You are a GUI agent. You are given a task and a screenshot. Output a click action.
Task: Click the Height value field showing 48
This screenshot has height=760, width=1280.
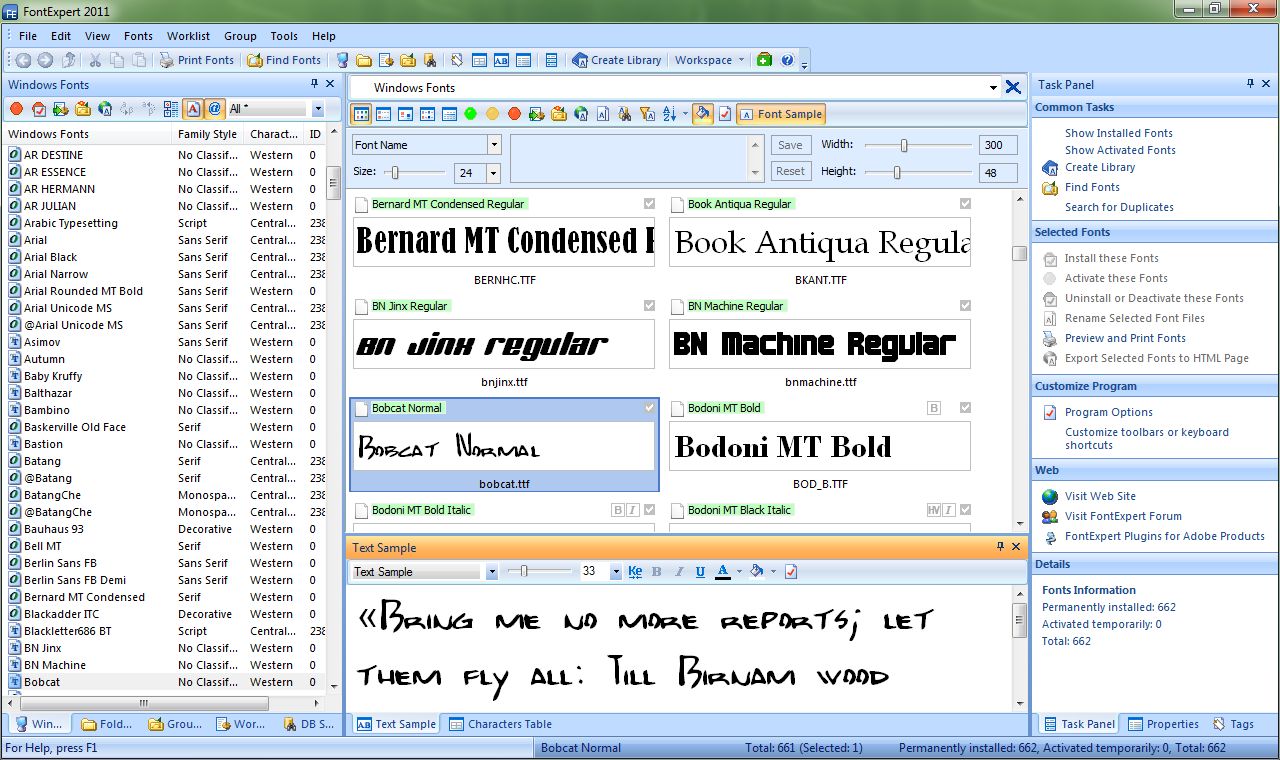click(998, 173)
